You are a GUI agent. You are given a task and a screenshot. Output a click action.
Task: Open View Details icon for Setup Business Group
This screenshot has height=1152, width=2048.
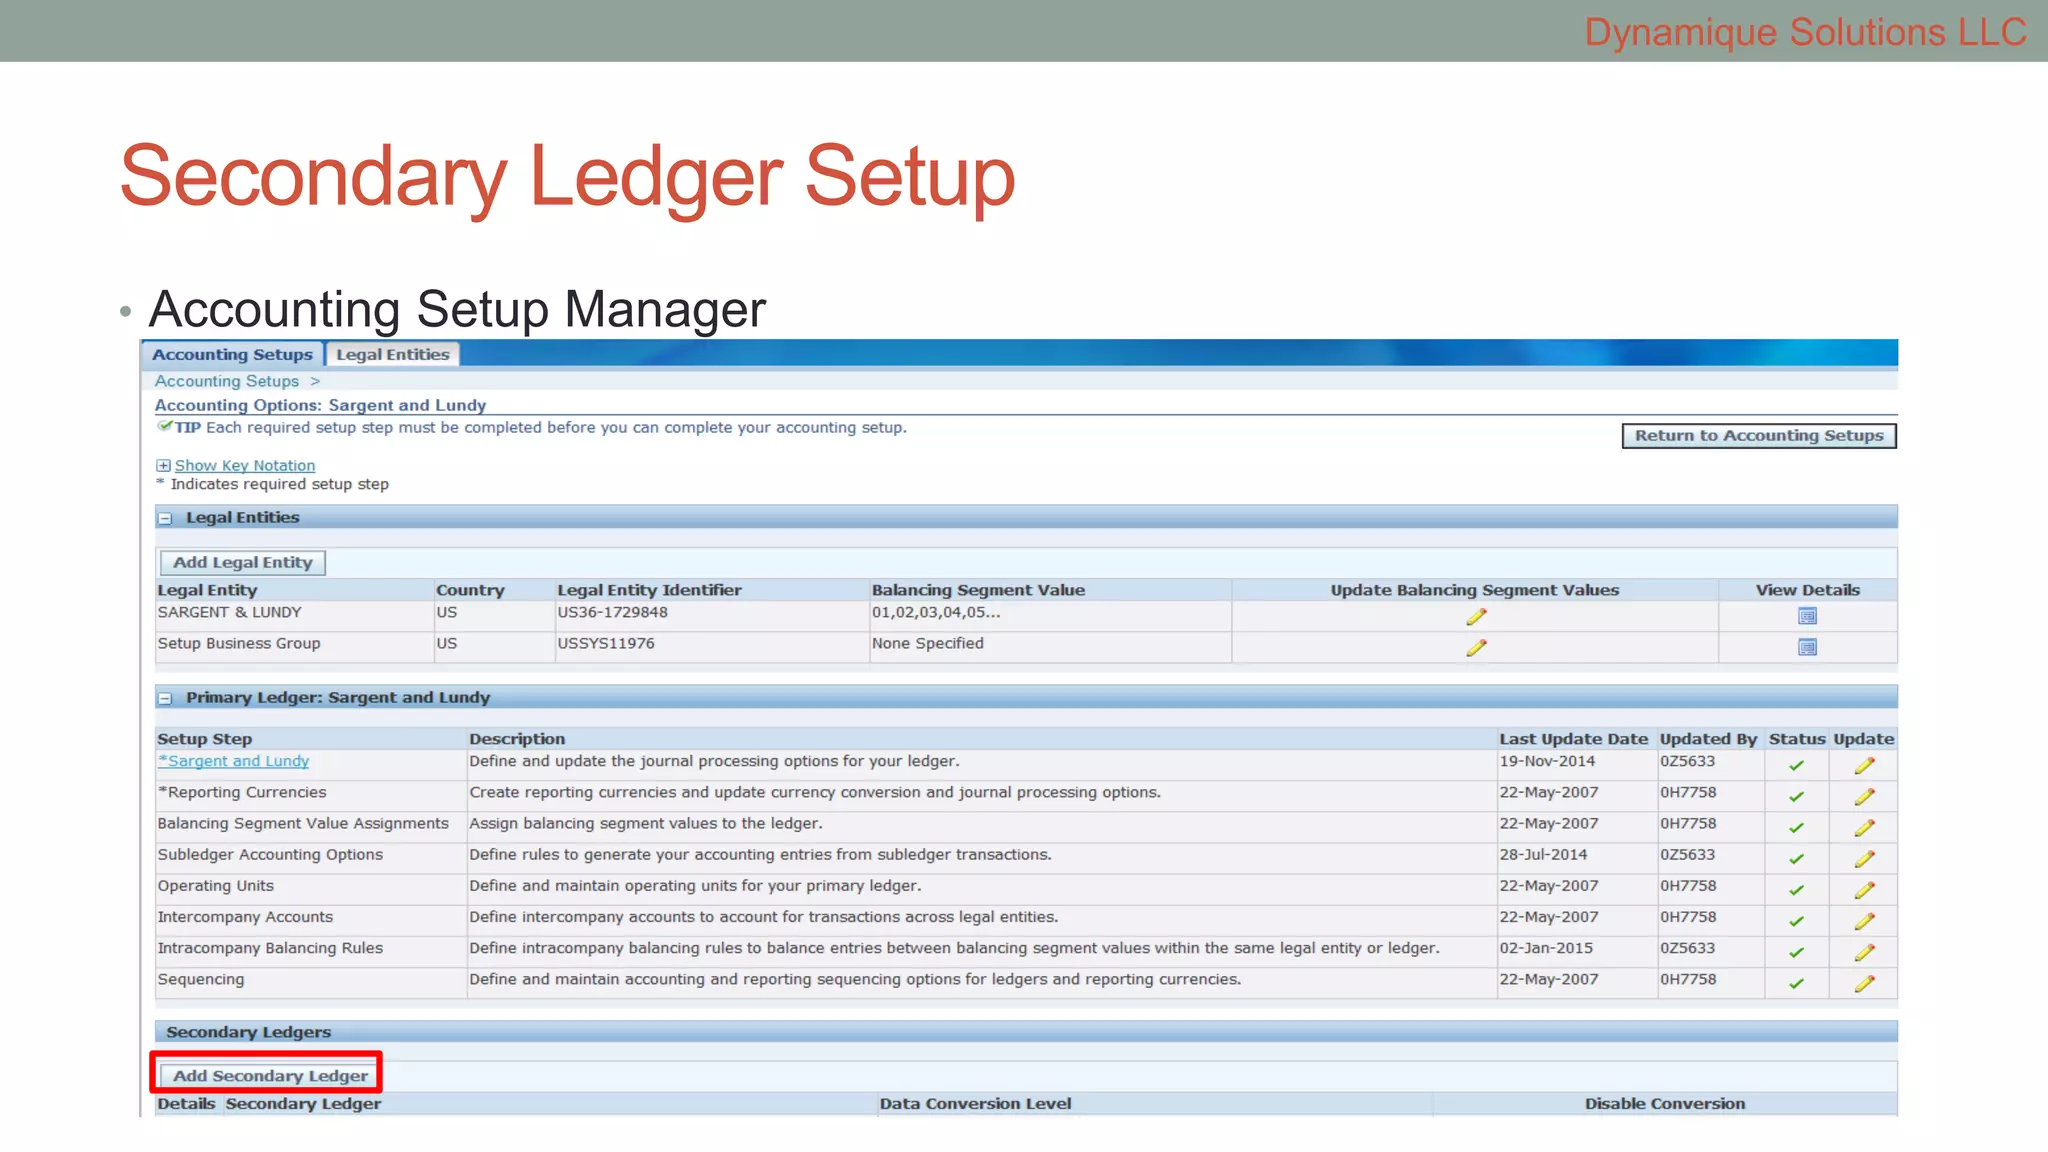(1807, 647)
